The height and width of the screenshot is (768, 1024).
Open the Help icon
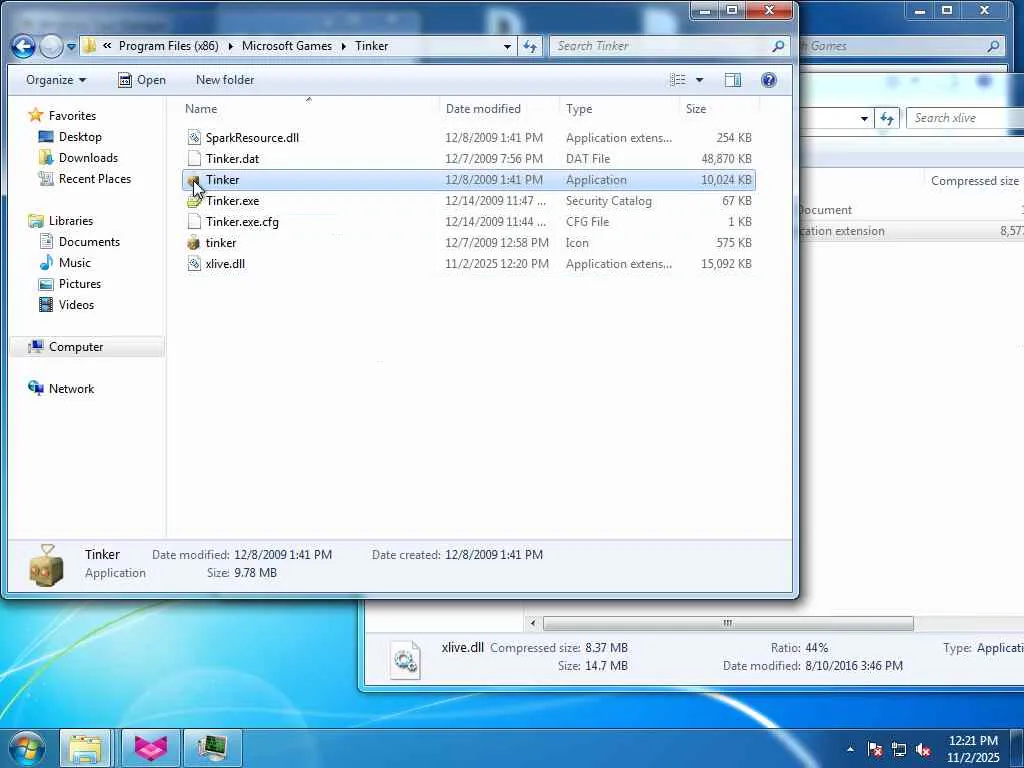click(x=769, y=80)
